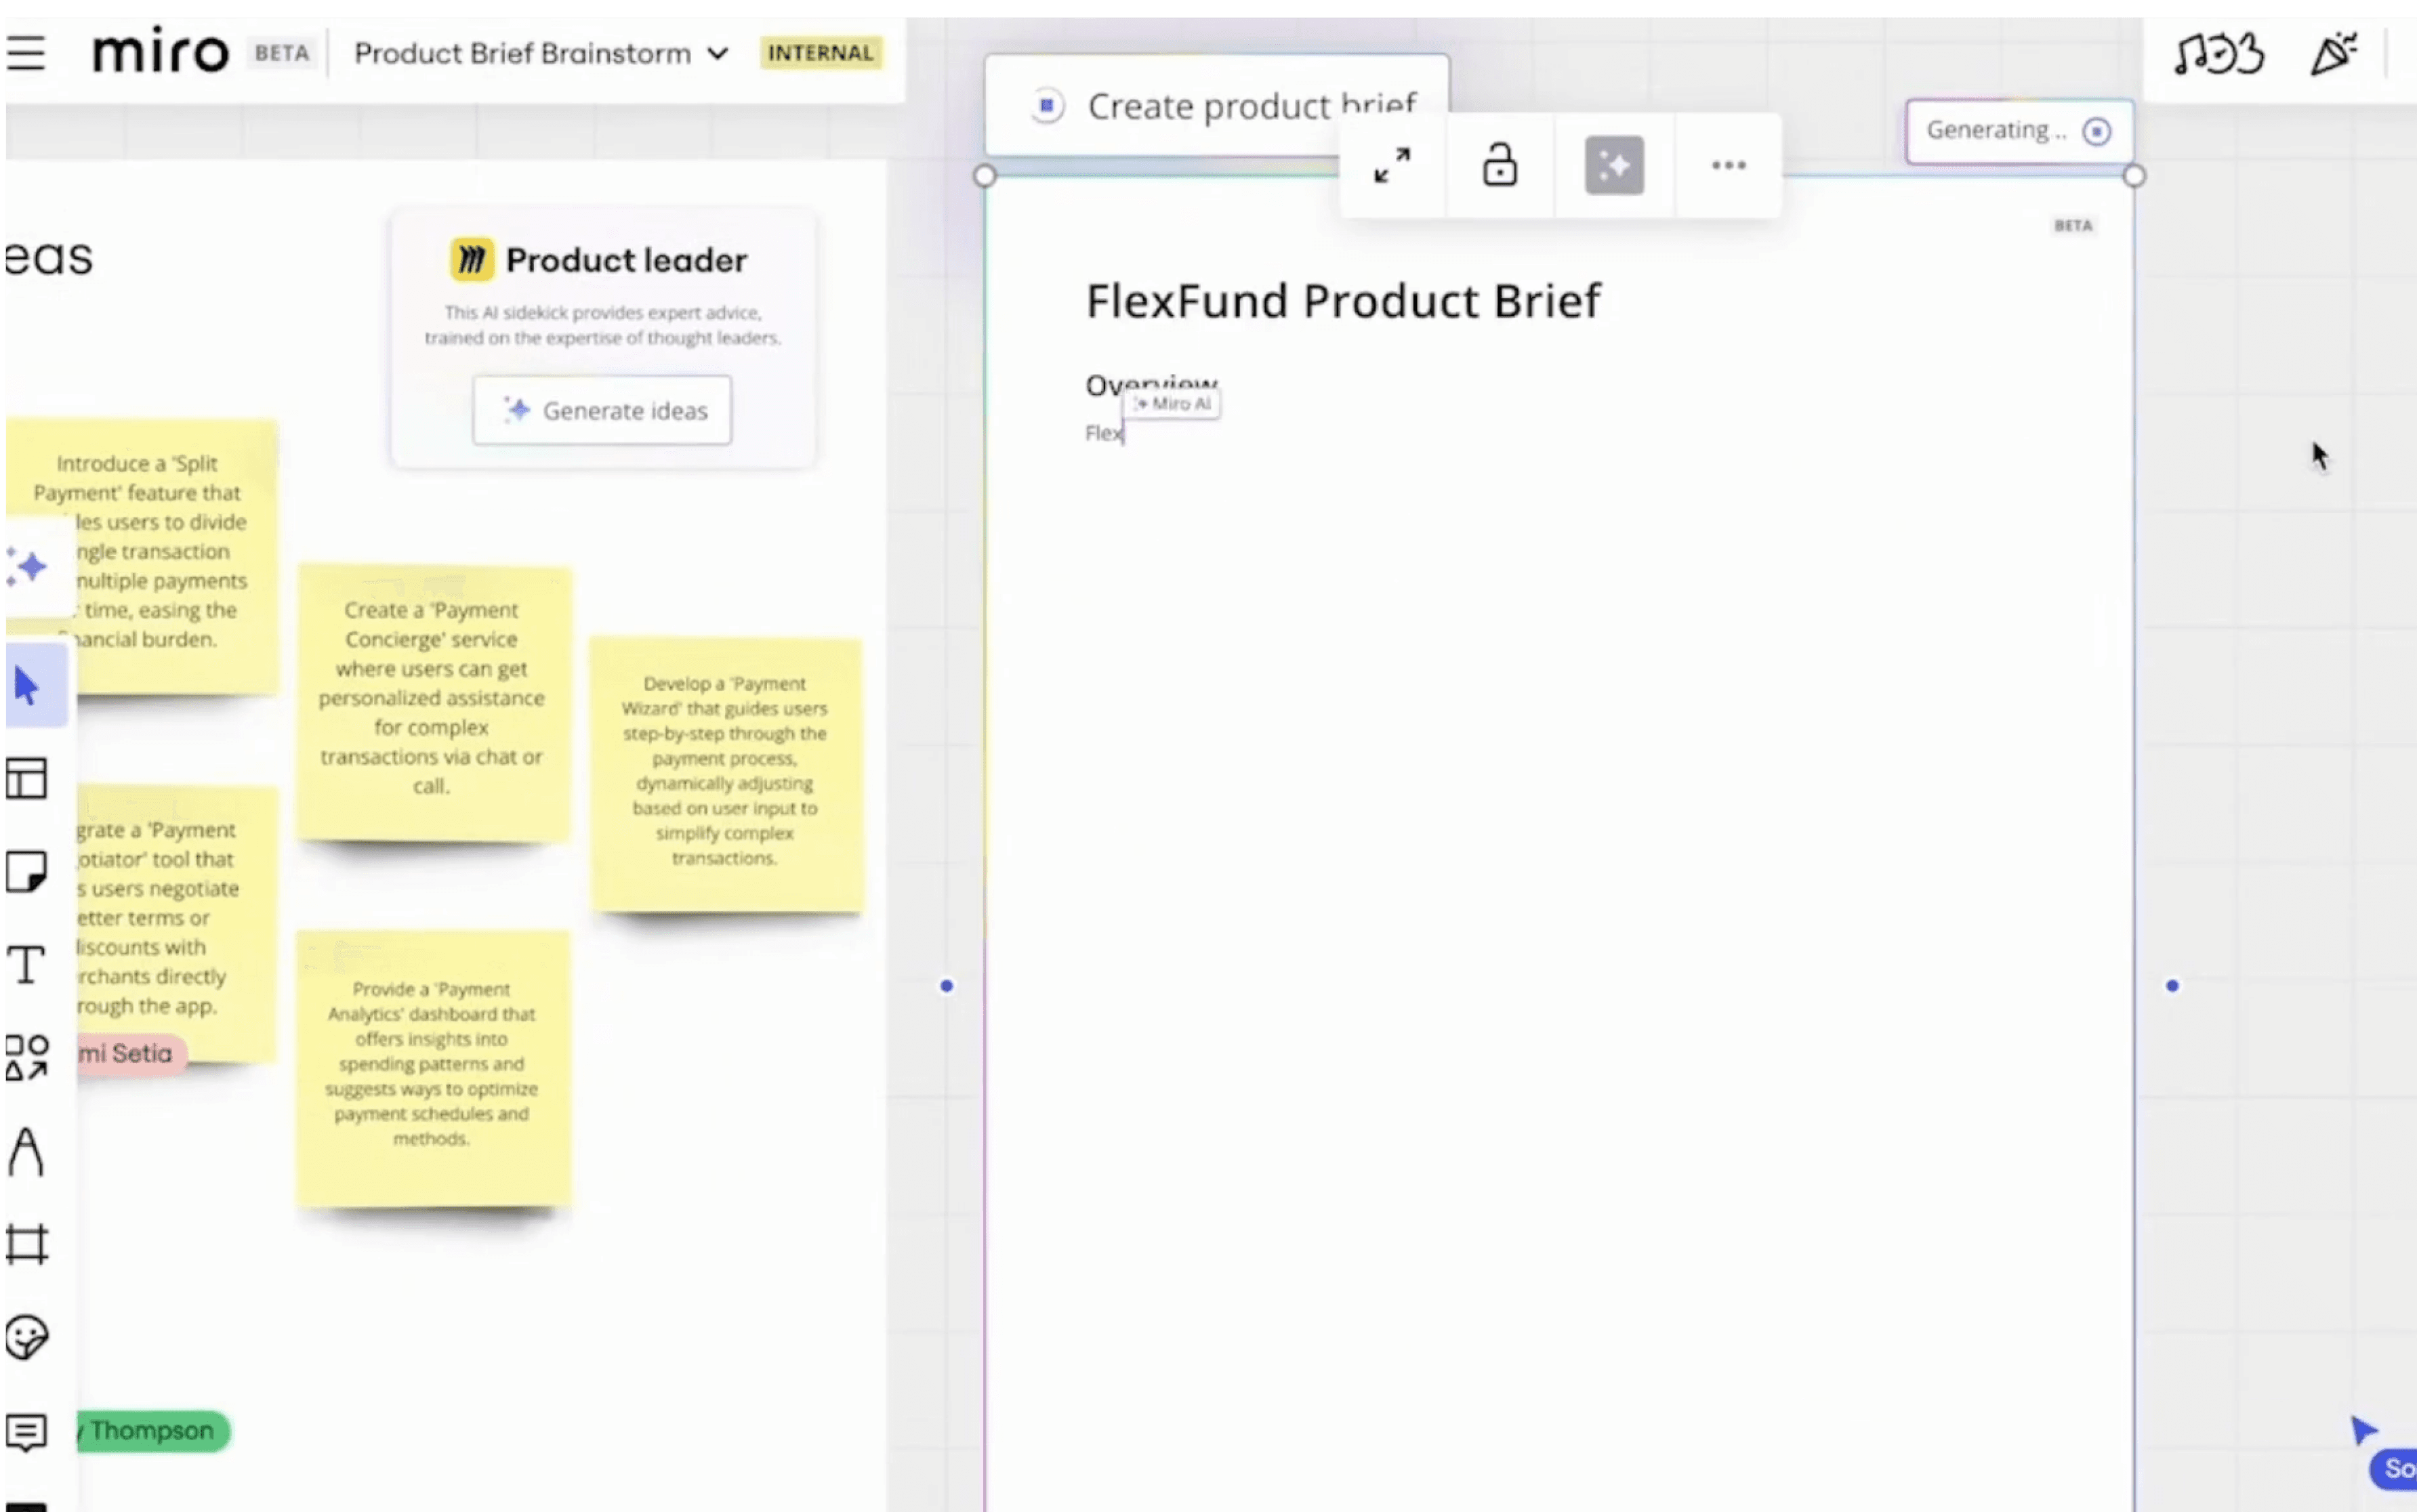2417x1512 pixels.
Task: Open the templates tool in sidebar
Action: [27, 778]
